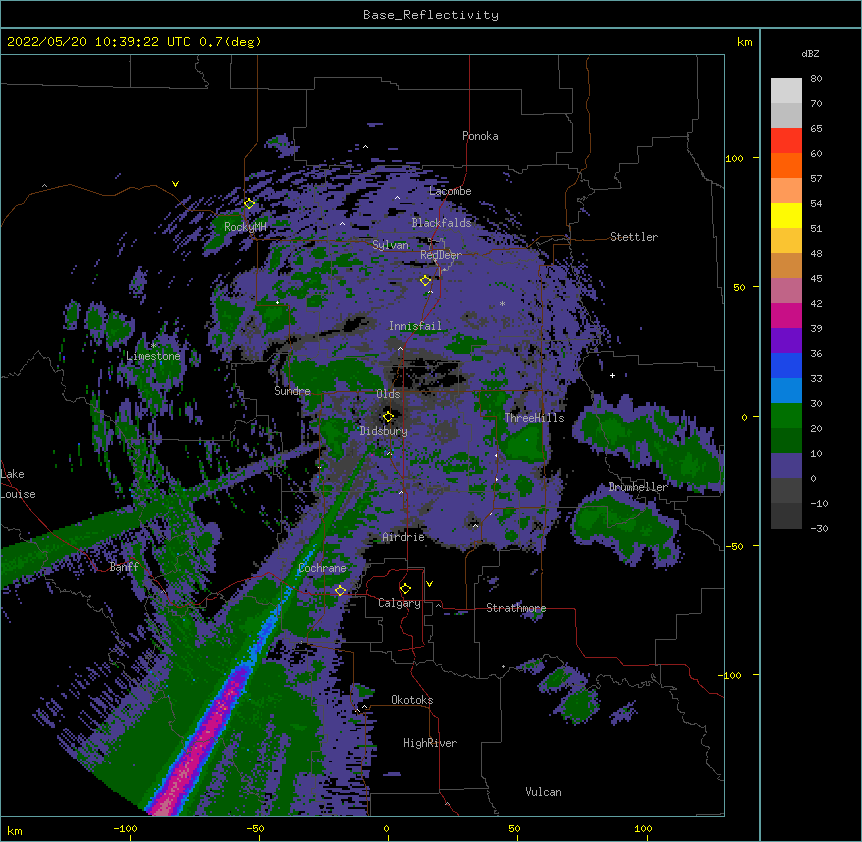This screenshot has width=862, height=842.
Task: Click the Vulcan city label
Action: point(543,792)
